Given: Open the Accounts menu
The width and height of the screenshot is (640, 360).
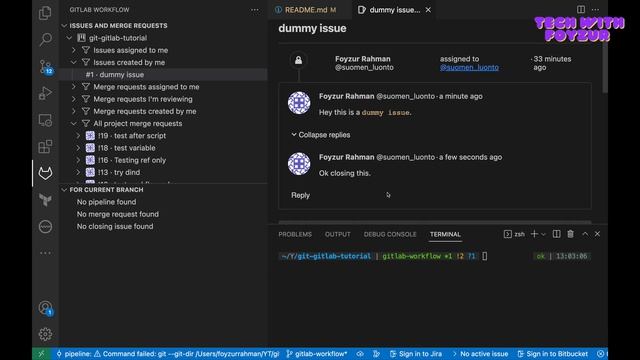Looking at the screenshot, I should coord(45,308).
